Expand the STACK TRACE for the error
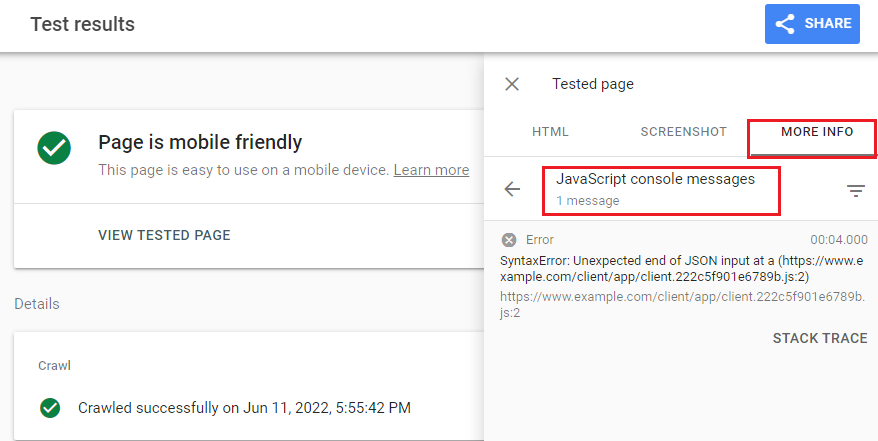878x441 pixels. coord(820,338)
